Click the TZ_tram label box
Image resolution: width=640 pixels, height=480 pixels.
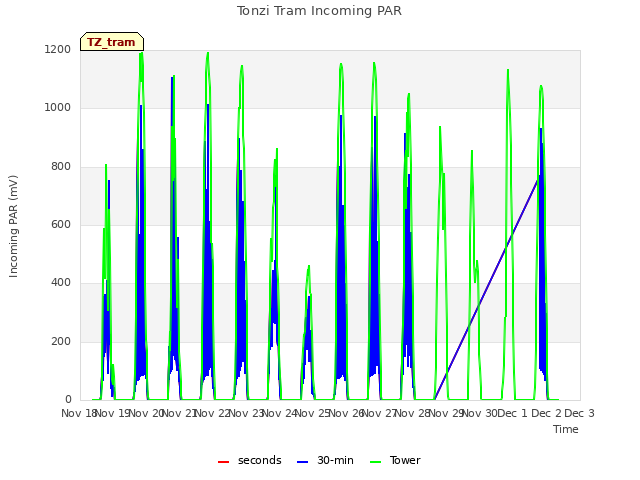tap(112, 42)
